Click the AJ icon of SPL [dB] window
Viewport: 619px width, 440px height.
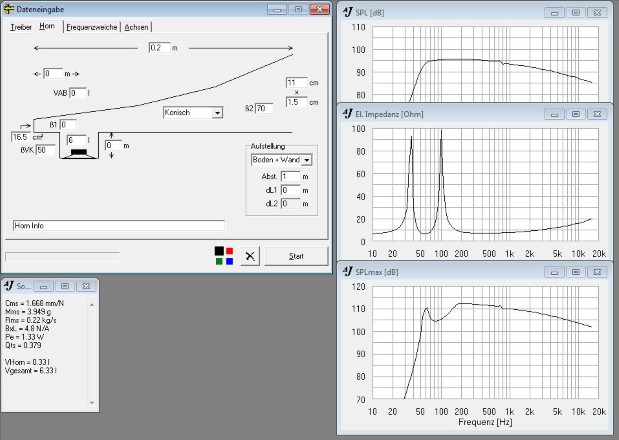pyautogui.click(x=347, y=12)
